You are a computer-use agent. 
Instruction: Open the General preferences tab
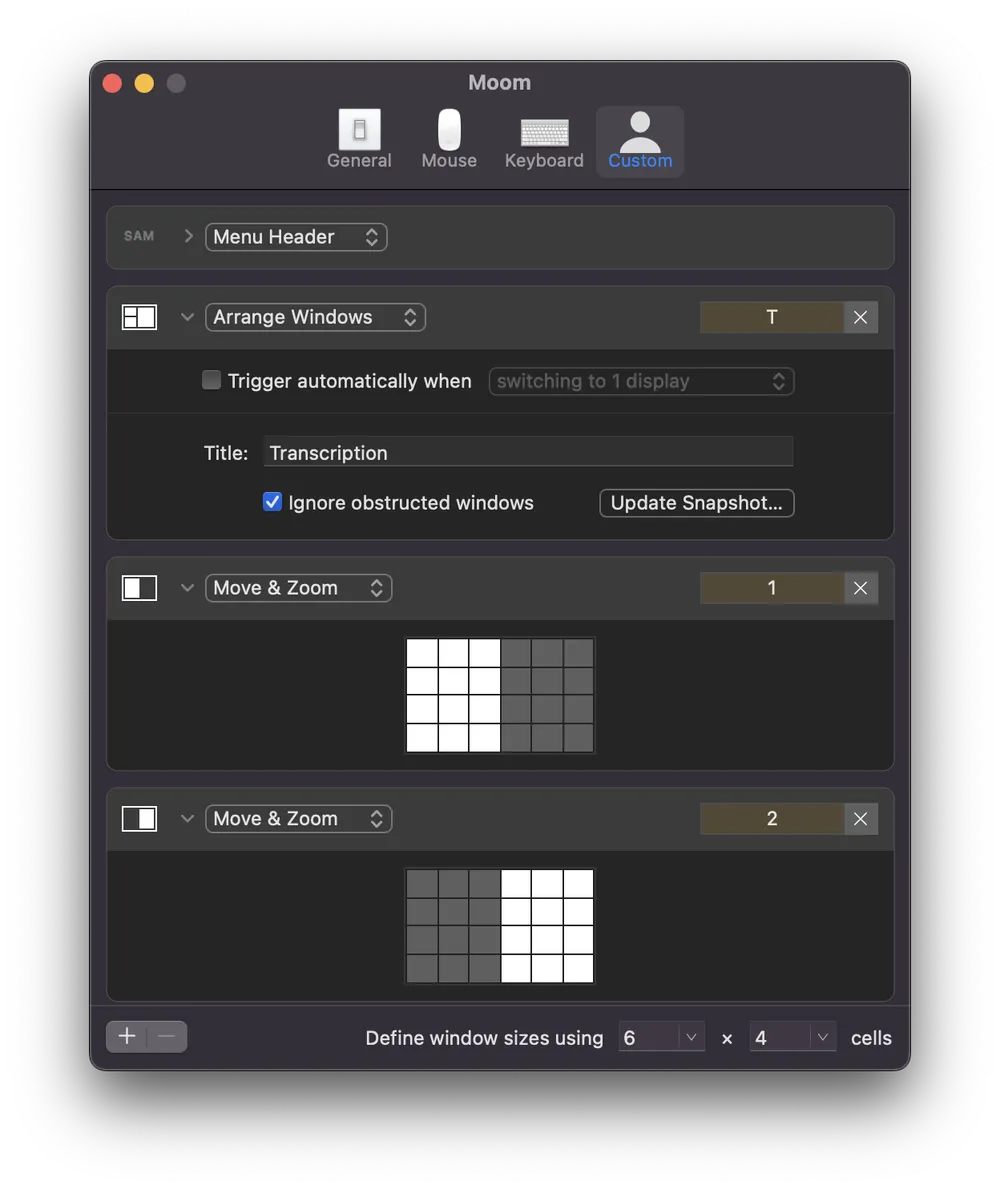click(359, 140)
